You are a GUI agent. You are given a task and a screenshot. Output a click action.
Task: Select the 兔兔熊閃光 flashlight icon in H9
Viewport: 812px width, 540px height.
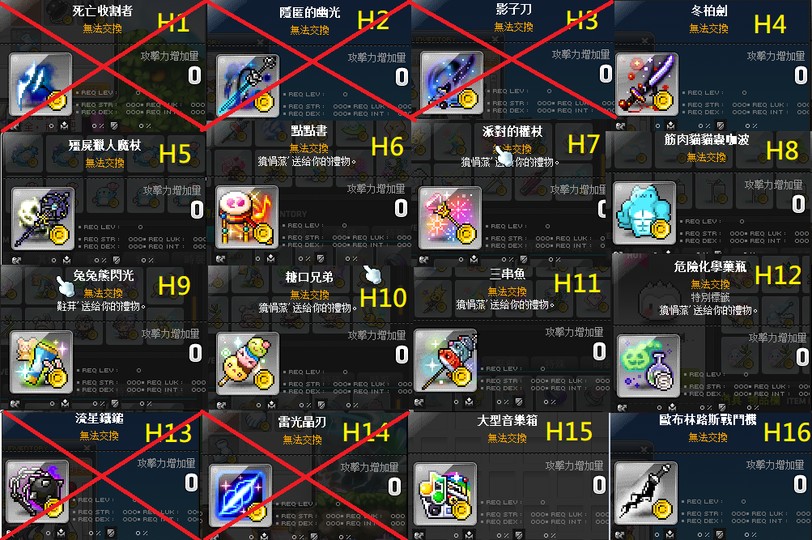coord(41,362)
